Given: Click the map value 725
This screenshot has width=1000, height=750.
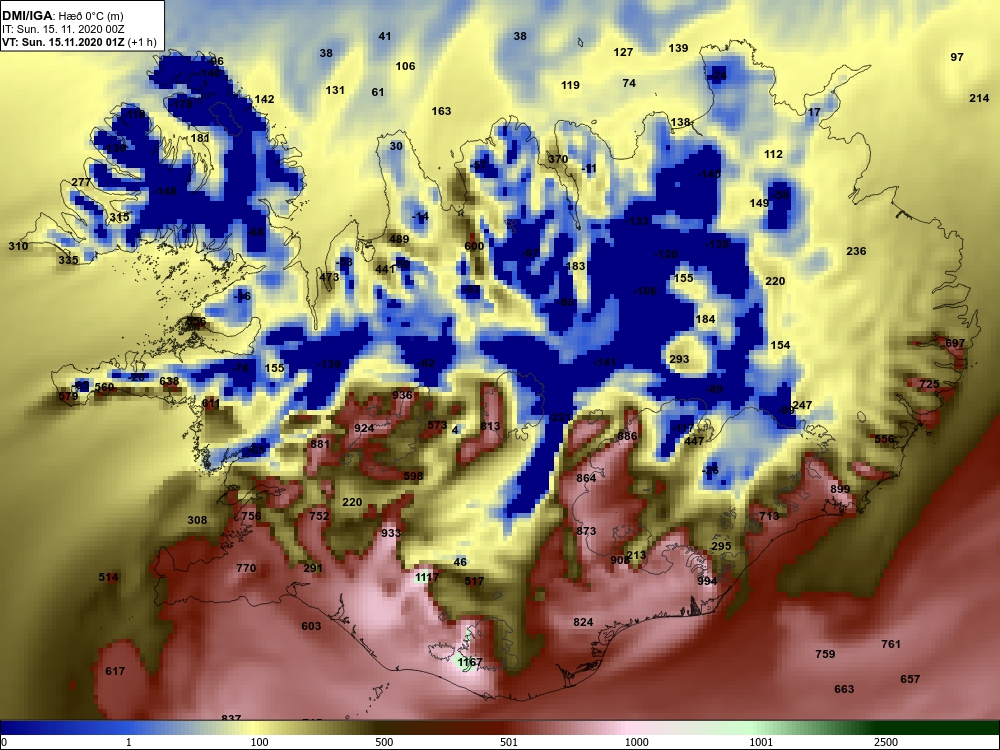Looking at the screenshot, I should (929, 384).
